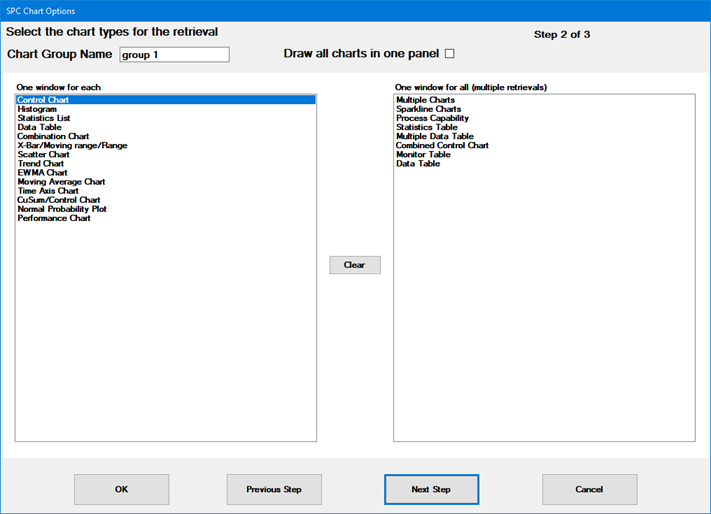Pick Combined Control Chart item
Viewport: 711px width, 514px height.
pyautogui.click(x=442, y=146)
